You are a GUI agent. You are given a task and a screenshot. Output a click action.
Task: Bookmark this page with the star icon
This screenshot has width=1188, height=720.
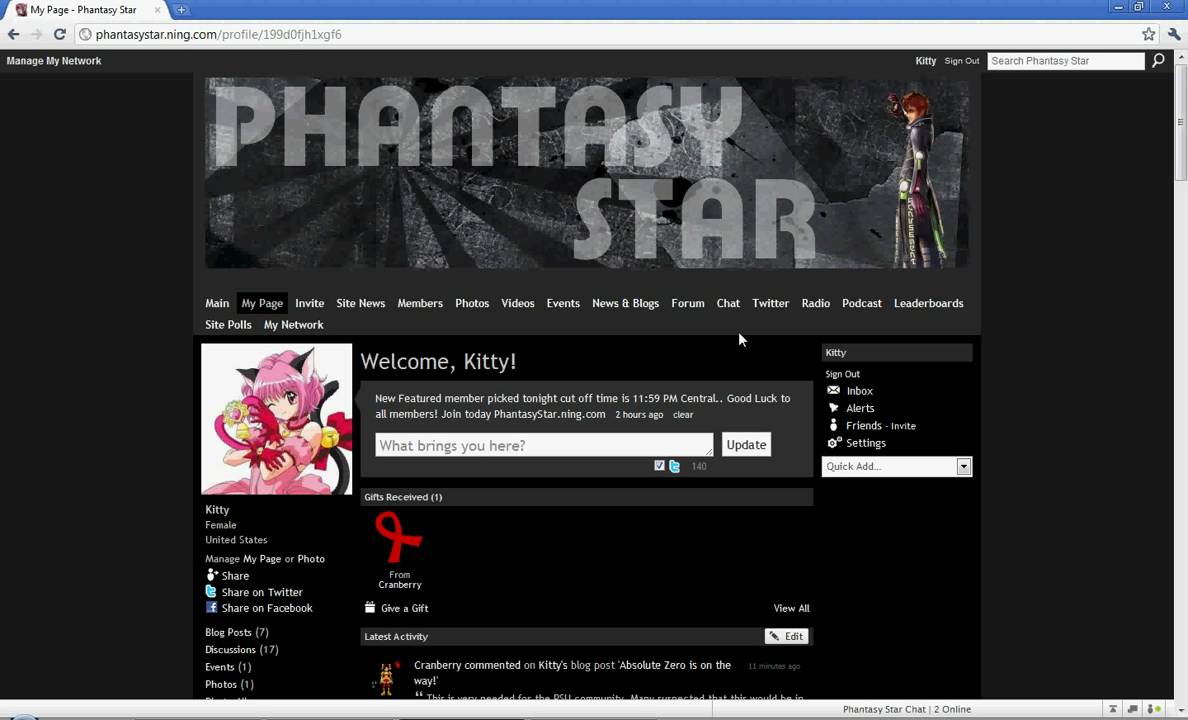pos(1149,34)
